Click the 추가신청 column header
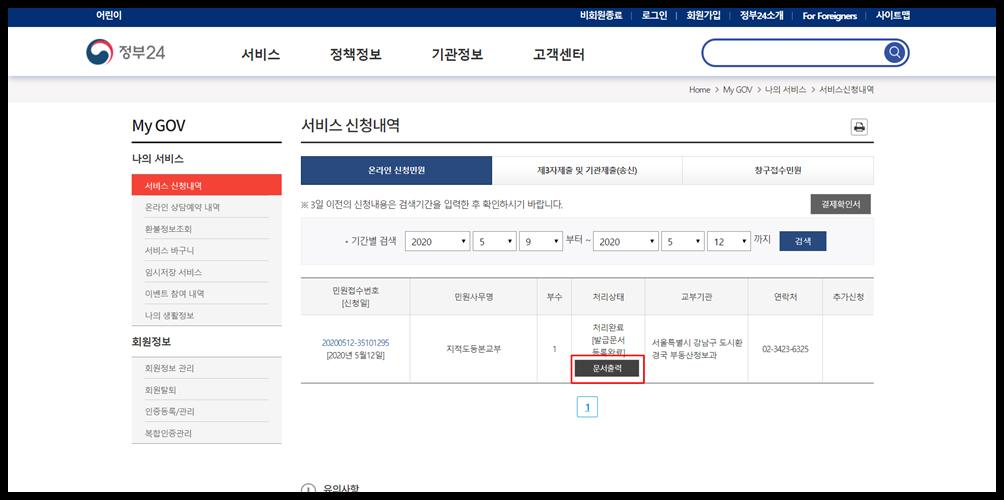The height and width of the screenshot is (500, 1004). [x=848, y=296]
